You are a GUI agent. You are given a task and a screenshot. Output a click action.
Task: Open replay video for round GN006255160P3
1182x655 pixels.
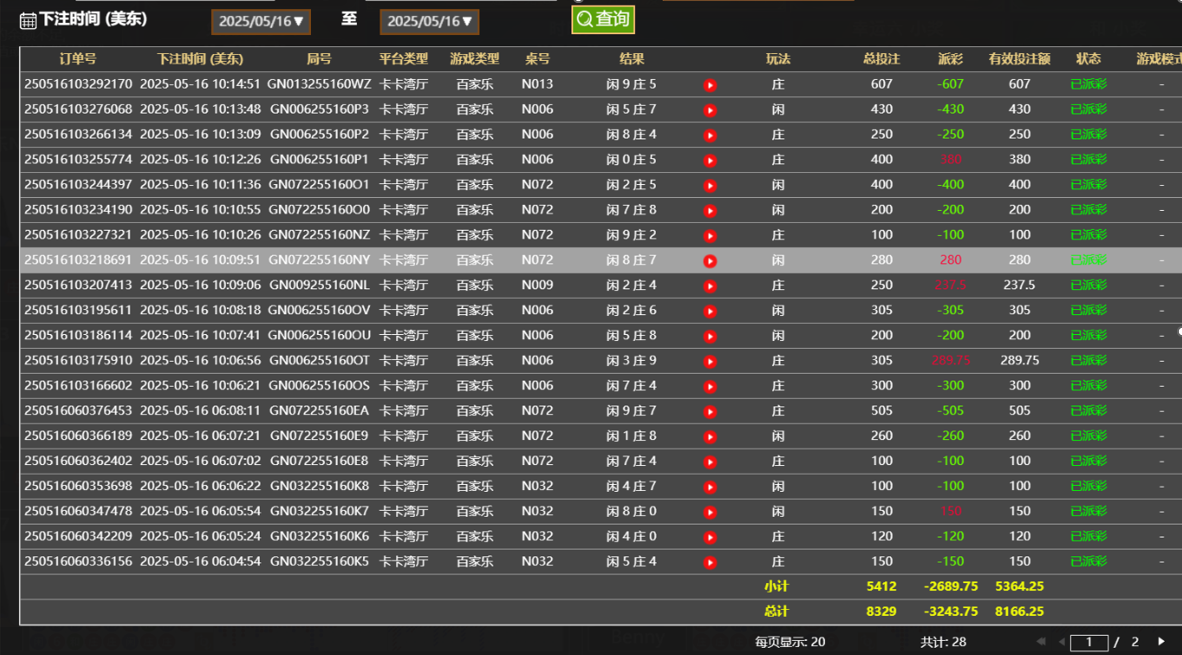pos(710,110)
